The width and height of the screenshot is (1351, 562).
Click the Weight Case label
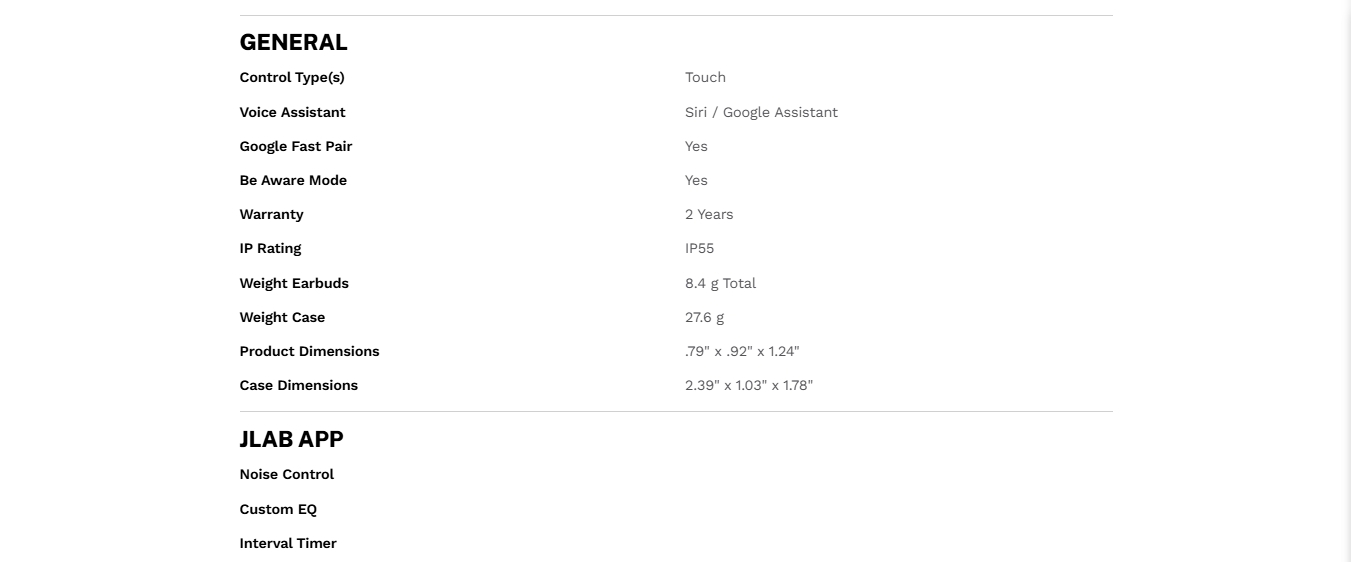click(x=282, y=317)
